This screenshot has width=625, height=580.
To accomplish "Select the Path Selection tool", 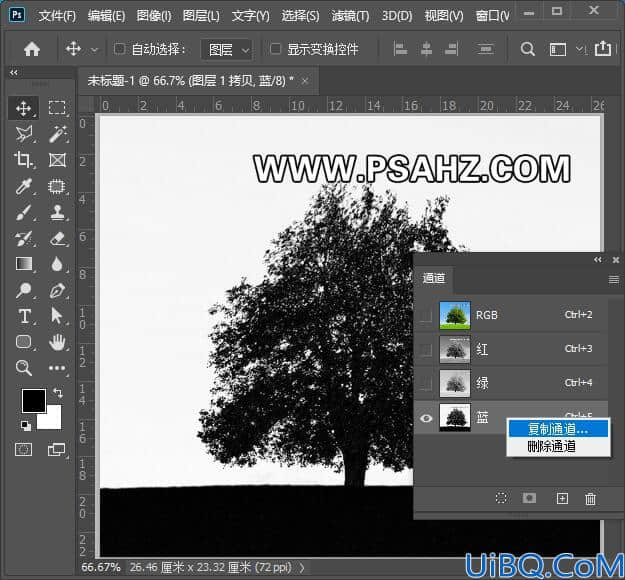I will 57,316.
